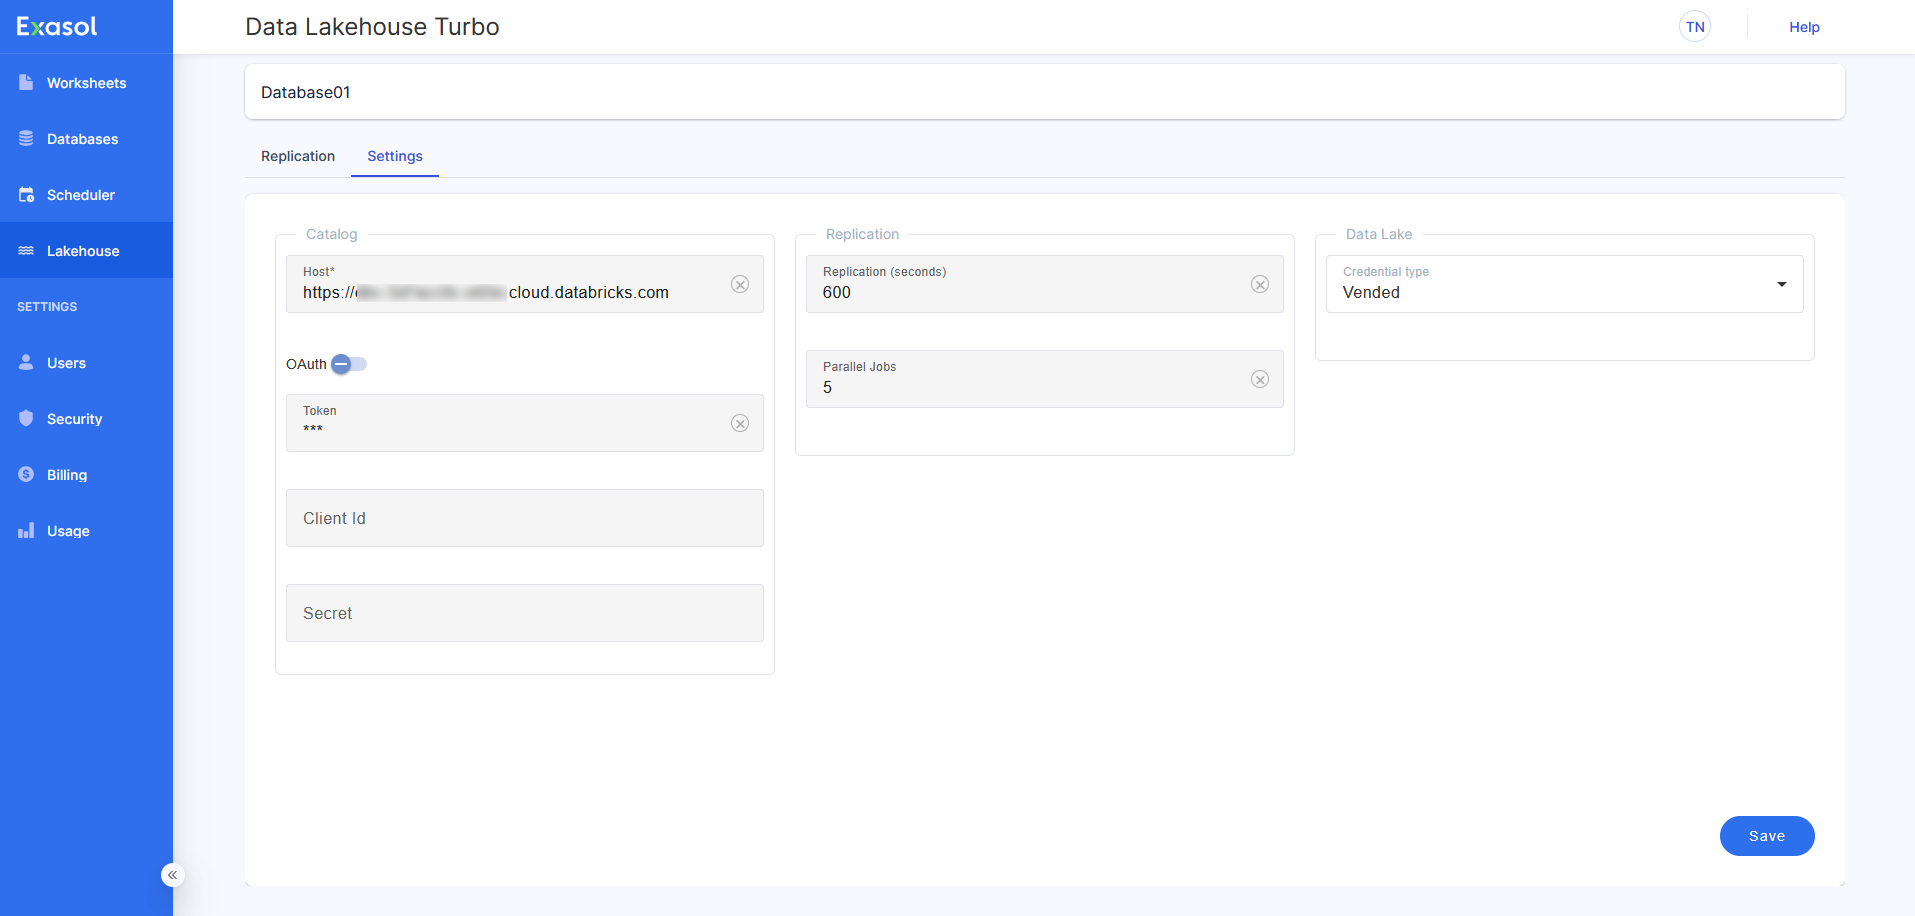Select the Settings tab

(395, 156)
